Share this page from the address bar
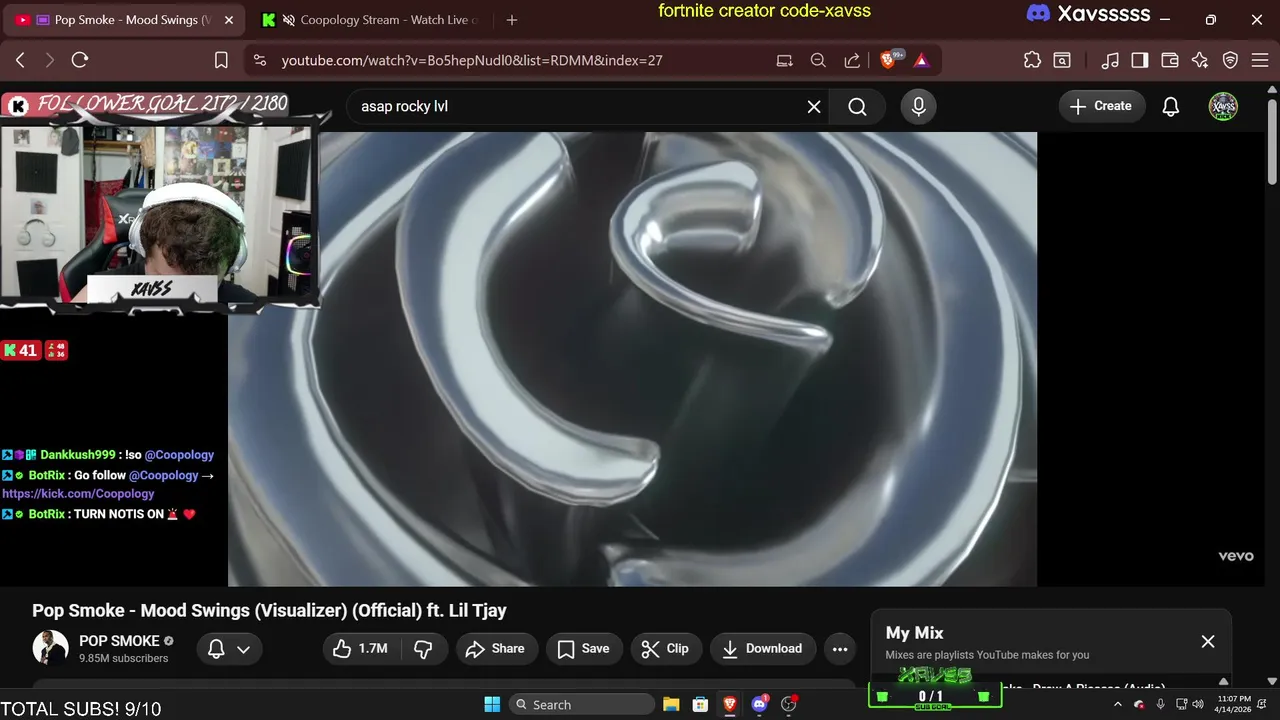 coord(852,60)
